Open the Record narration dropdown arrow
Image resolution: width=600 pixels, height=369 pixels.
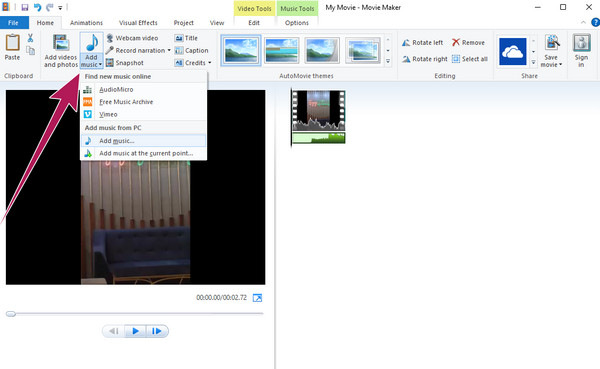169,50
